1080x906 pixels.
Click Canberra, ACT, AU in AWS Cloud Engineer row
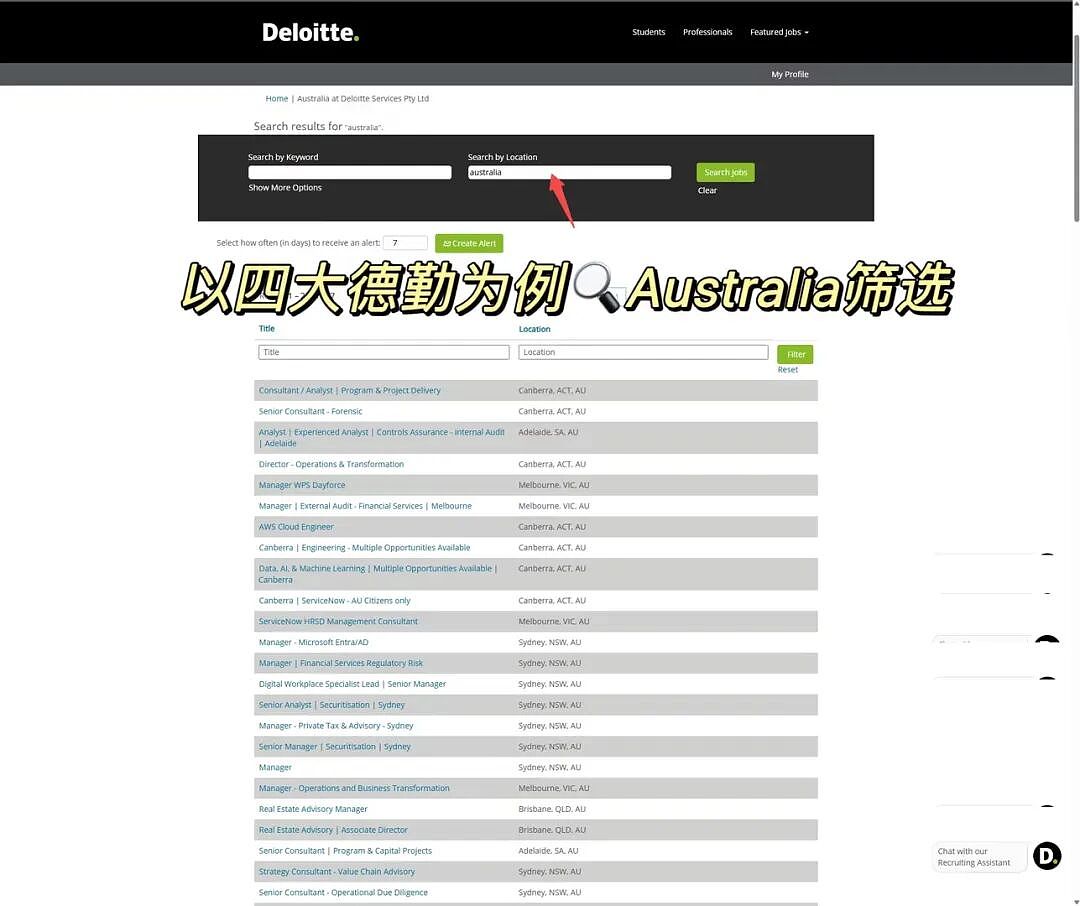pyautogui.click(x=552, y=527)
